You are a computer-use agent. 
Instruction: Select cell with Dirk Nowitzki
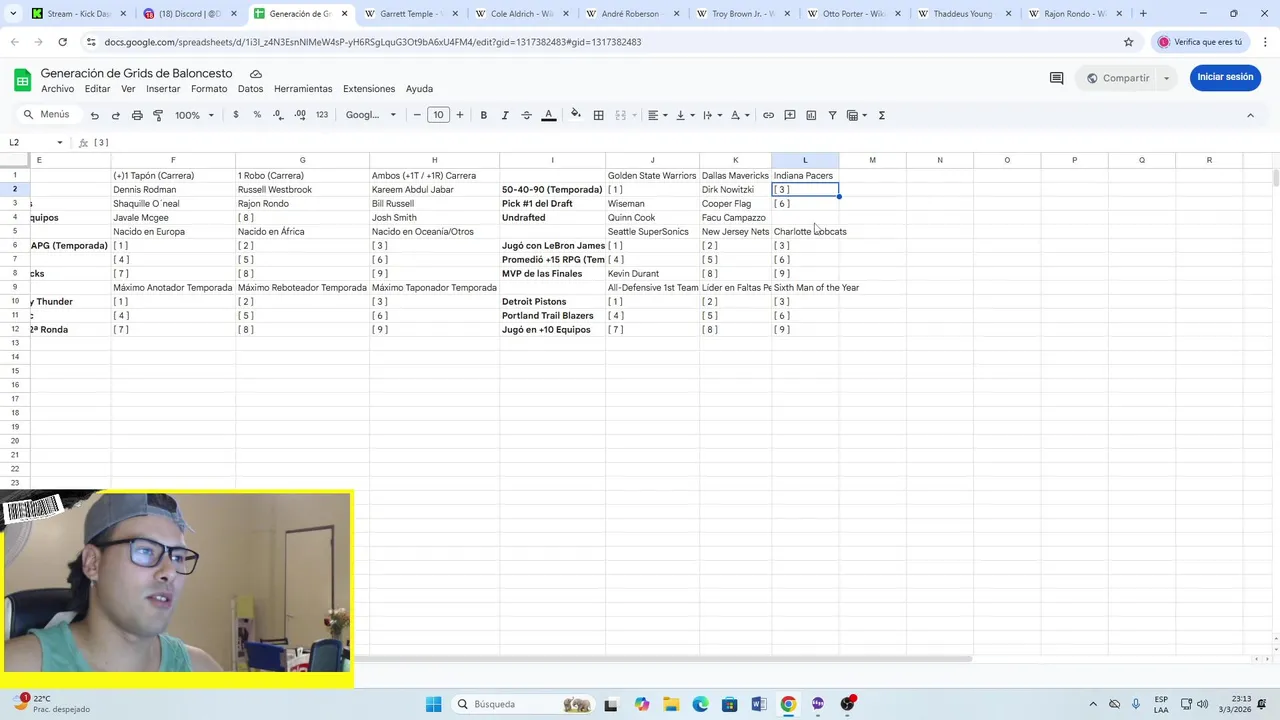click(735, 189)
